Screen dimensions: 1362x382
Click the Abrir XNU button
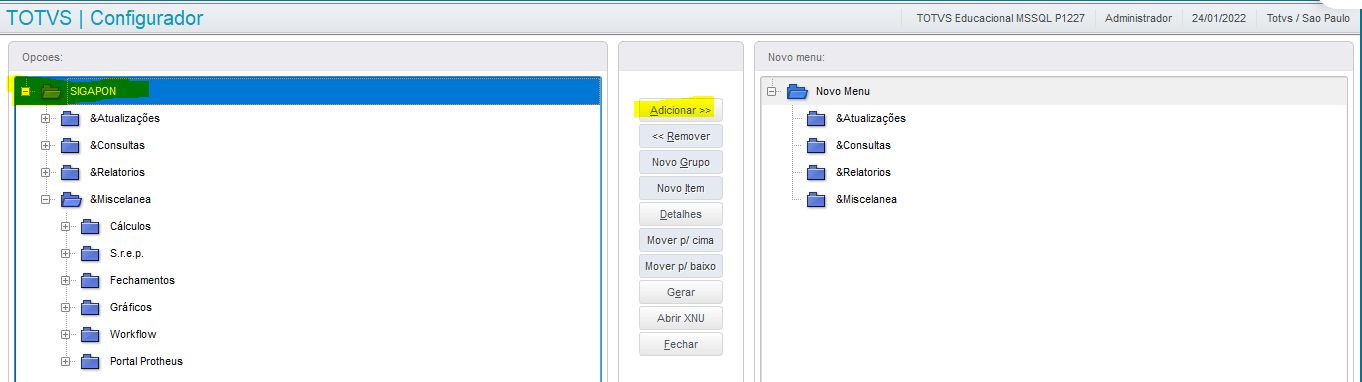tap(681, 318)
